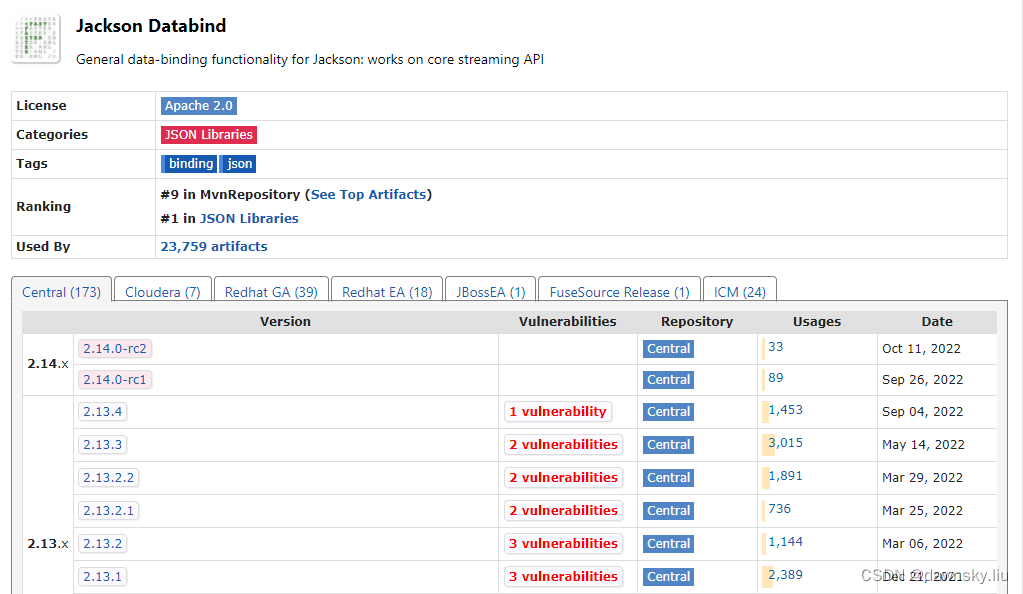Click Central repository badge for 2.14.0-rc1
This screenshot has height=594, width=1023.
point(668,380)
